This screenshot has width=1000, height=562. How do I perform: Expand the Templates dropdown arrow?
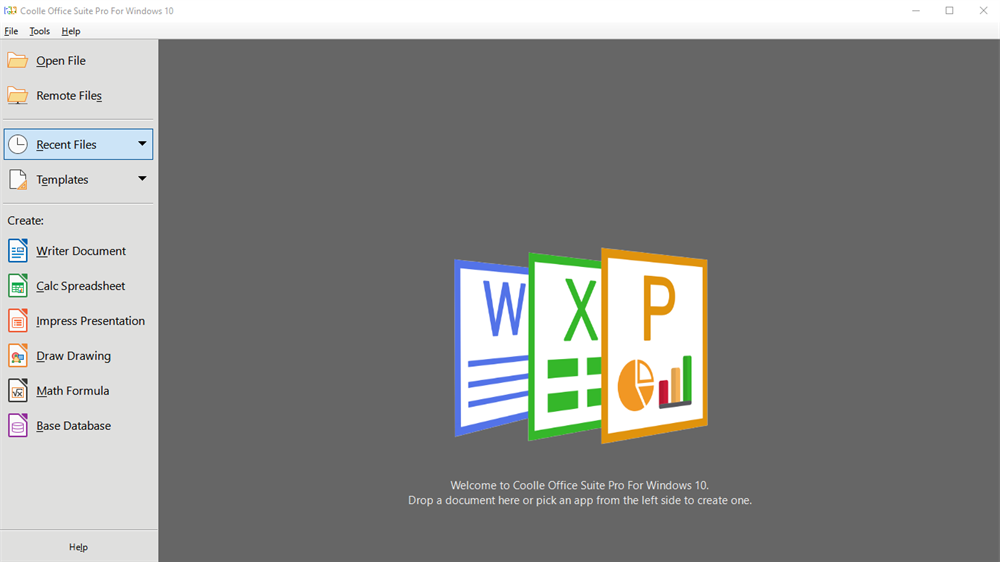click(x=142, y=179)
